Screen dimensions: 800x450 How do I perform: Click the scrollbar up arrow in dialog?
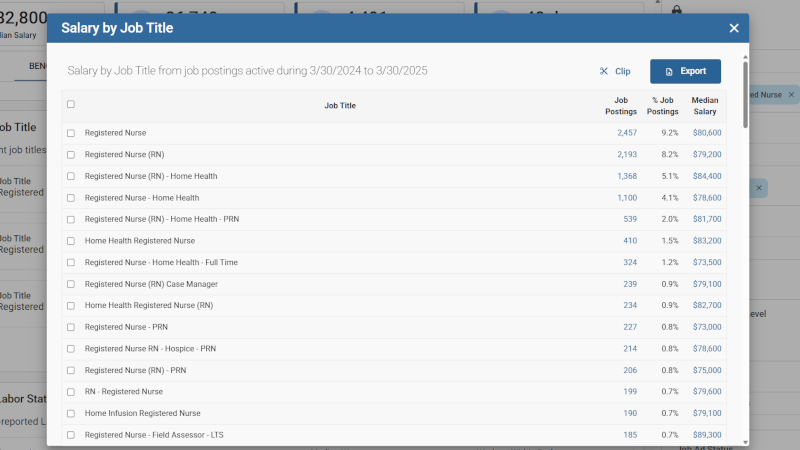click(745, 57)
